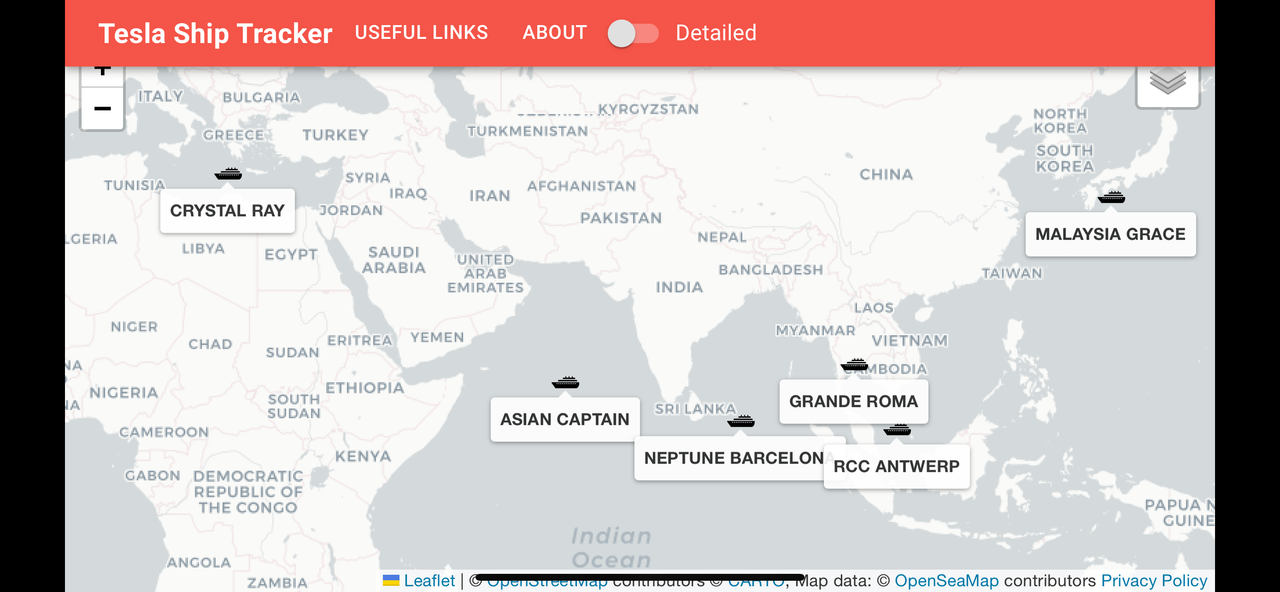
Task: Click the ship icon above RCC ANTWERP
Action: pos(897,430)
